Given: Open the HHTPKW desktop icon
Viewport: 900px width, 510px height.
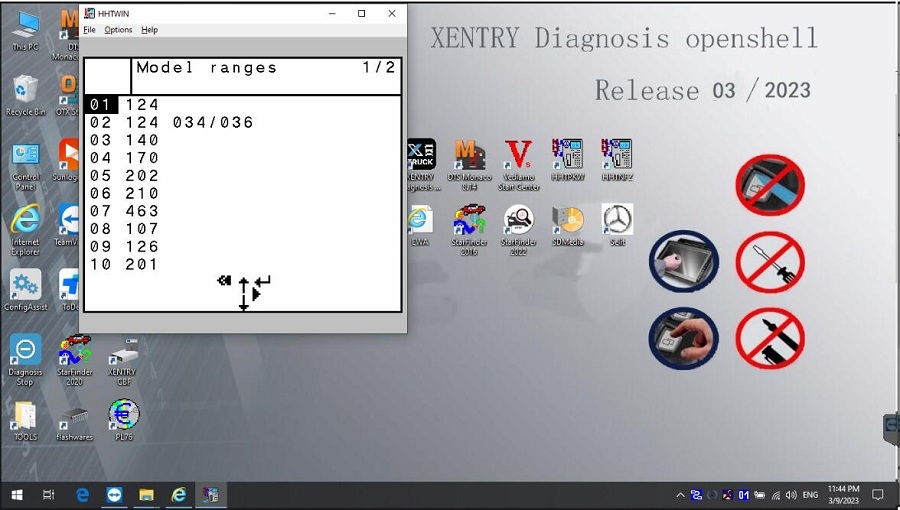Looking at the screenshot, I should point(567,161).
